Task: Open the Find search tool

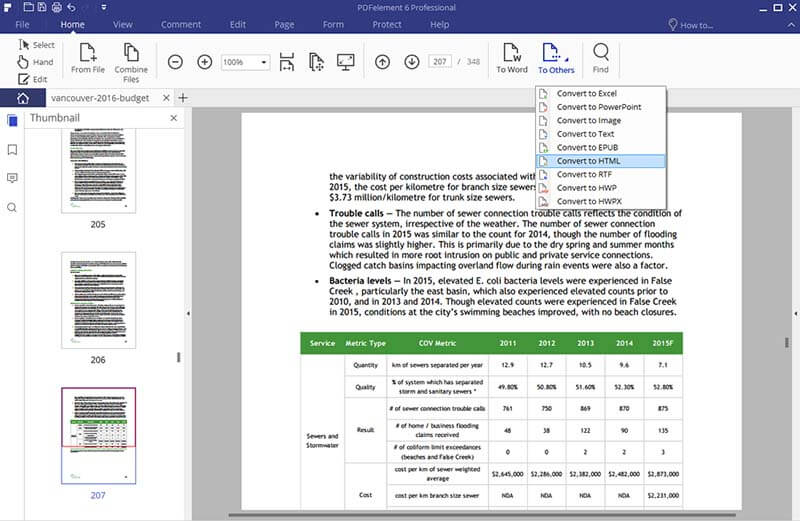Action: 601,58
